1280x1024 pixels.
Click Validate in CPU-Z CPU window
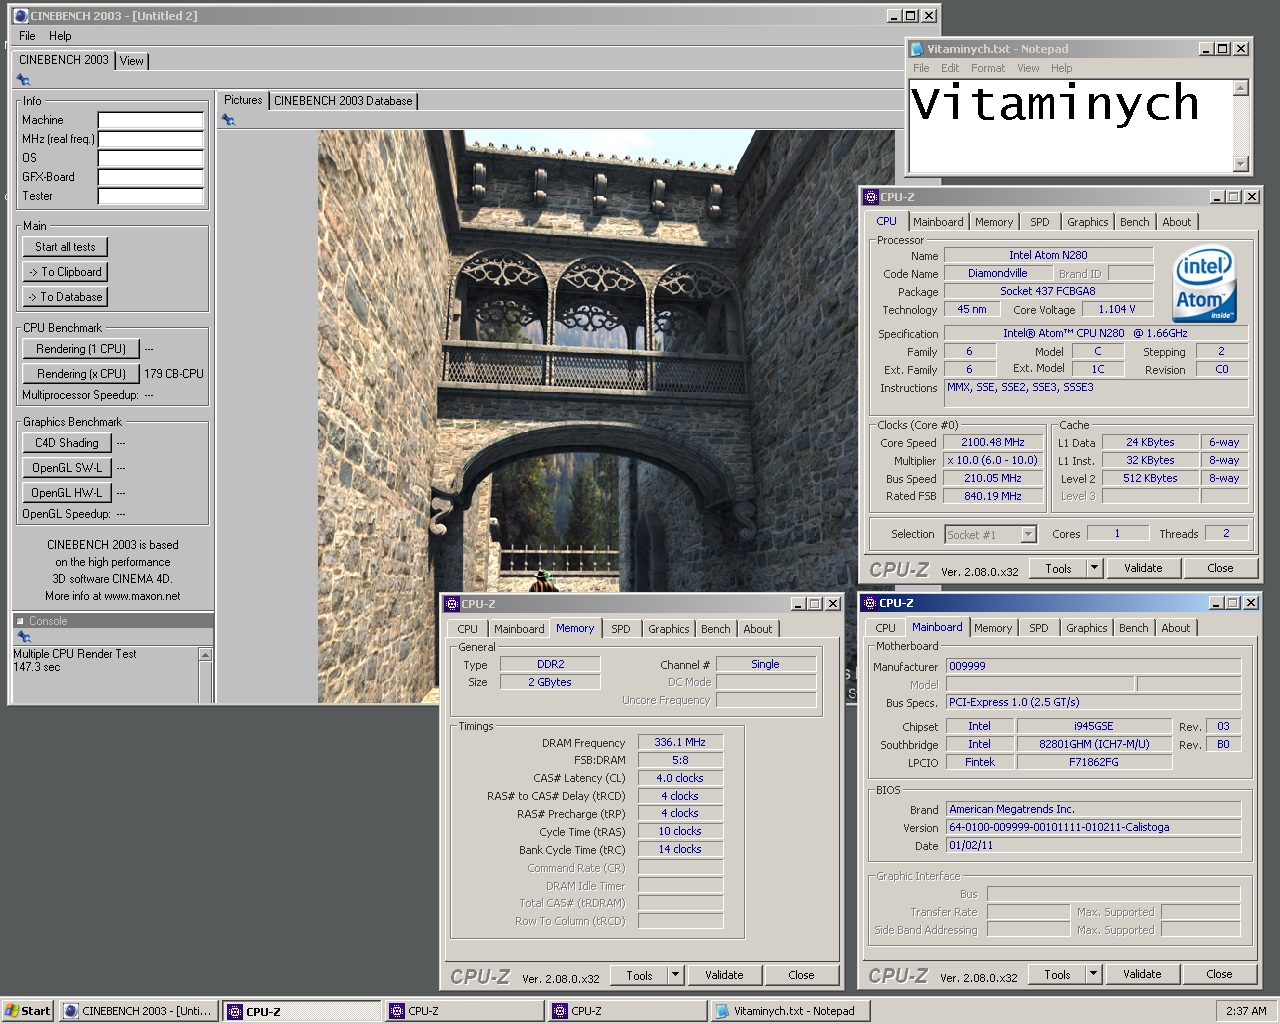tap(1143, 568)
